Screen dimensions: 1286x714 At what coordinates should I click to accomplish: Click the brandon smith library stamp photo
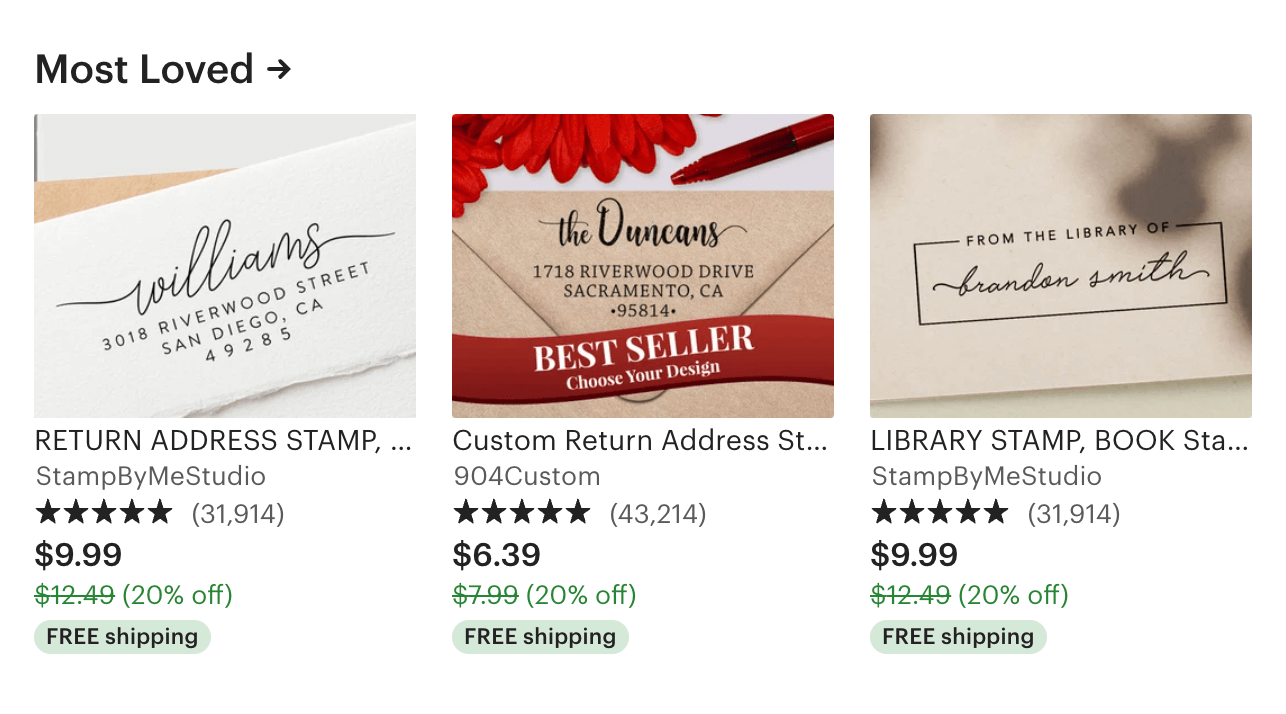pyautogui.click(x=1060, y=265)
